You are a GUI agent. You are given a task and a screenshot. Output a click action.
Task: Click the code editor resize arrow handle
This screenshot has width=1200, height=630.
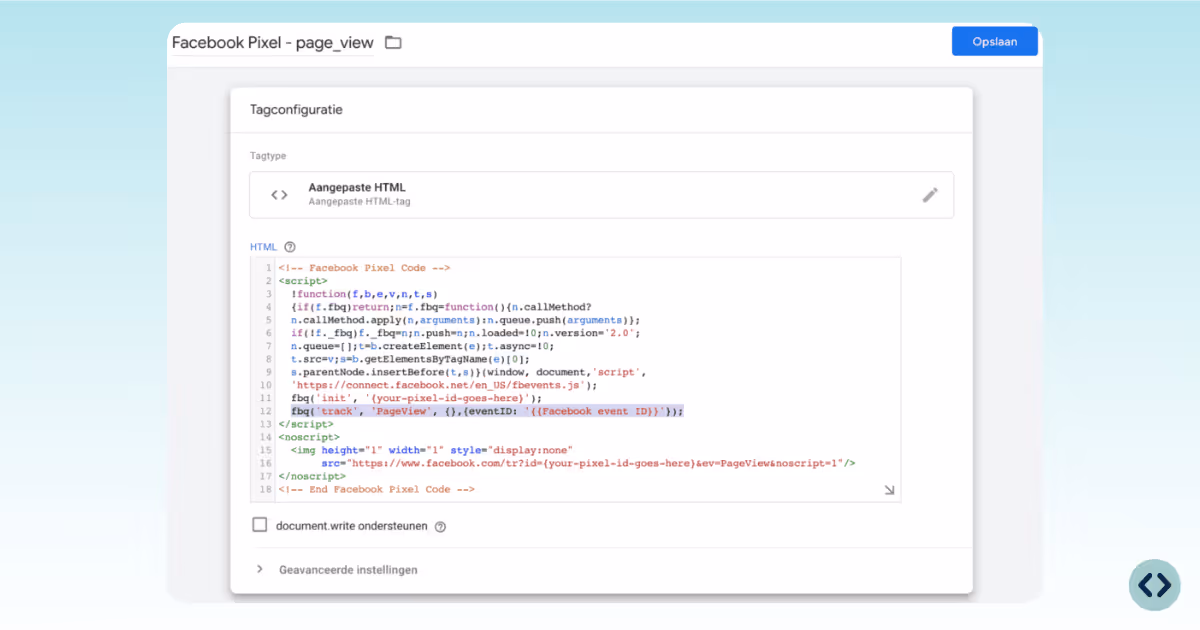coord(889,490)
